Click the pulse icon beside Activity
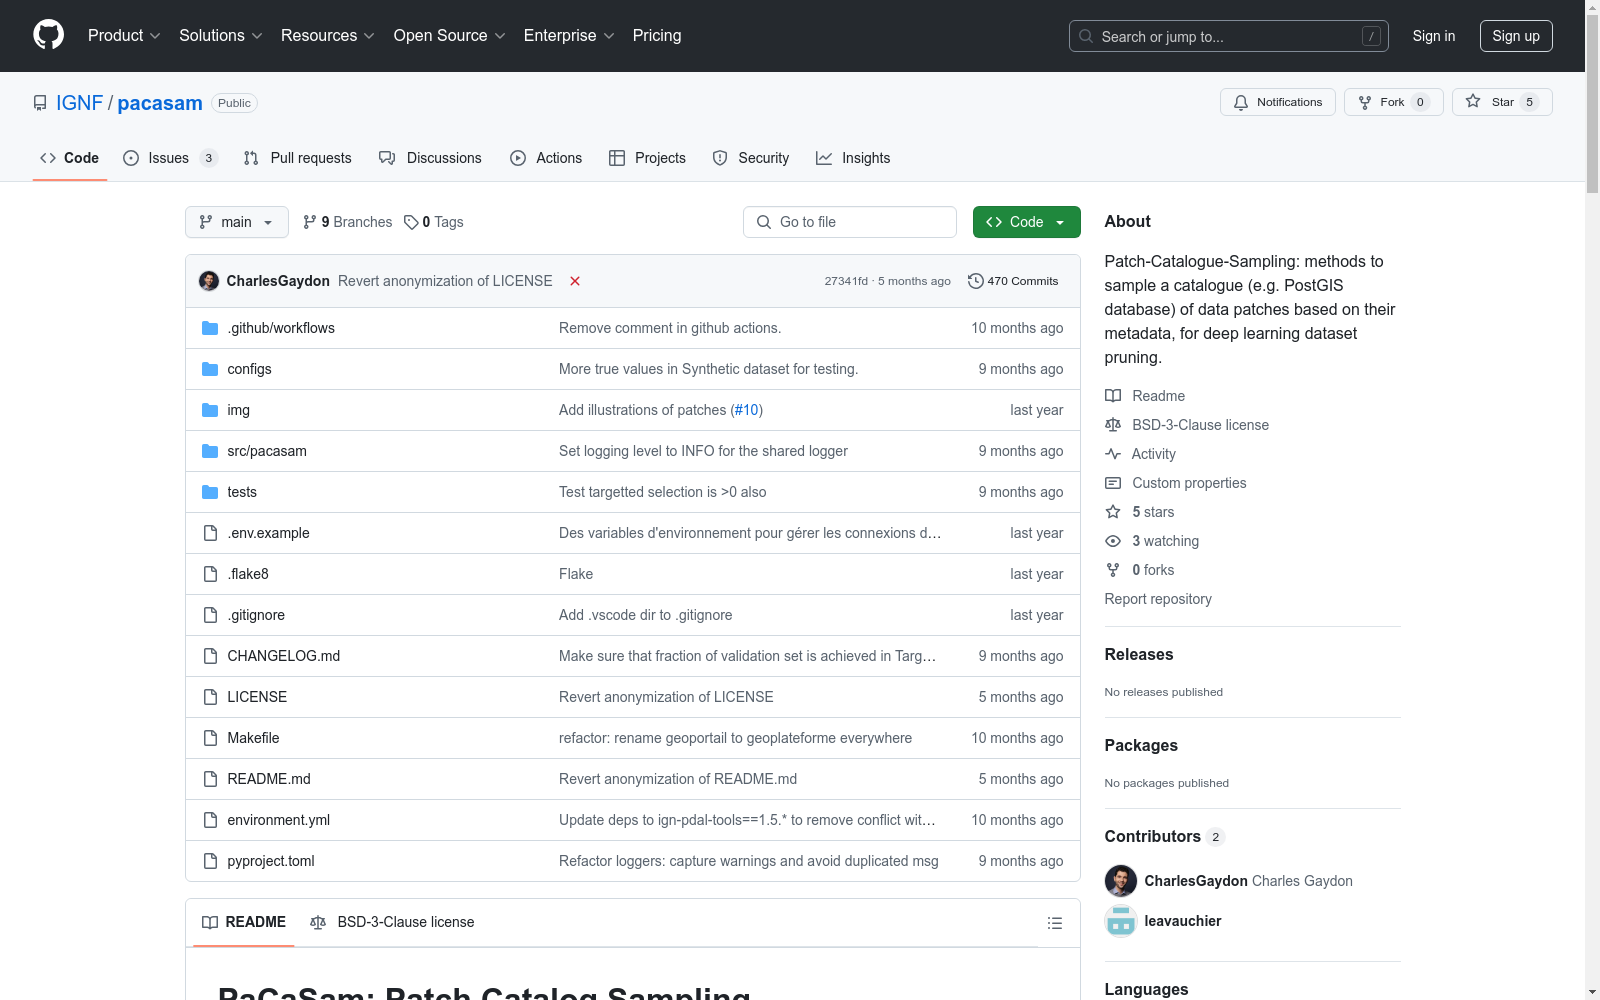Image resolution: width=1600 pixels, height=1000 pixels. [1113, 454]
